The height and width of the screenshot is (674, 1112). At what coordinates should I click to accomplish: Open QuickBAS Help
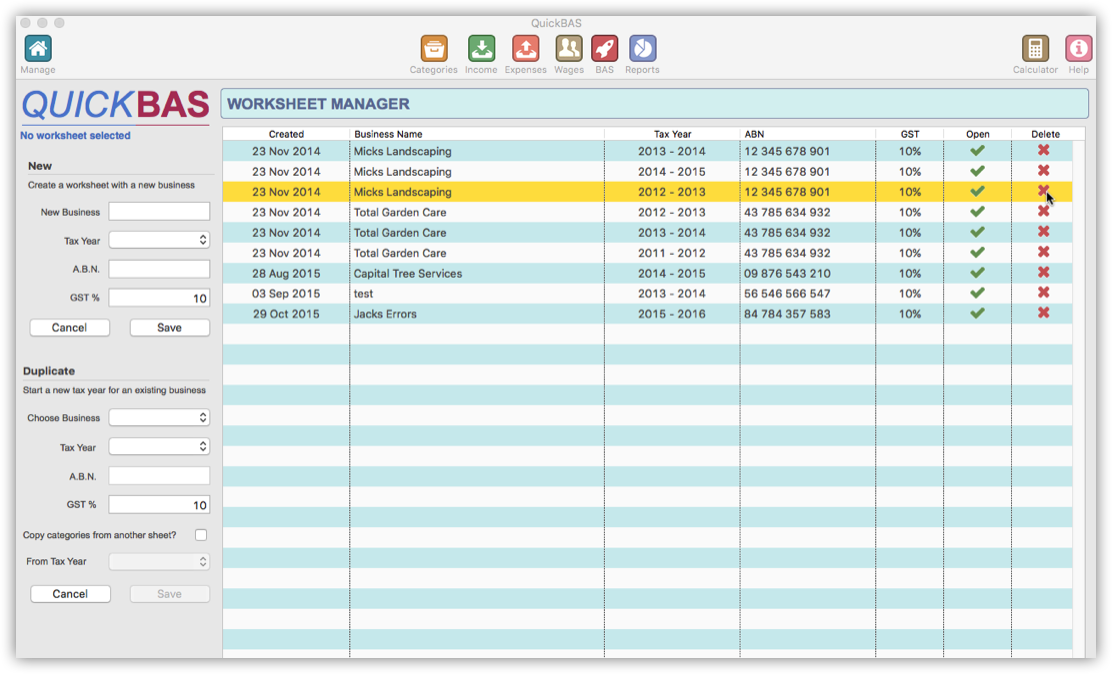coord(1078,47)
